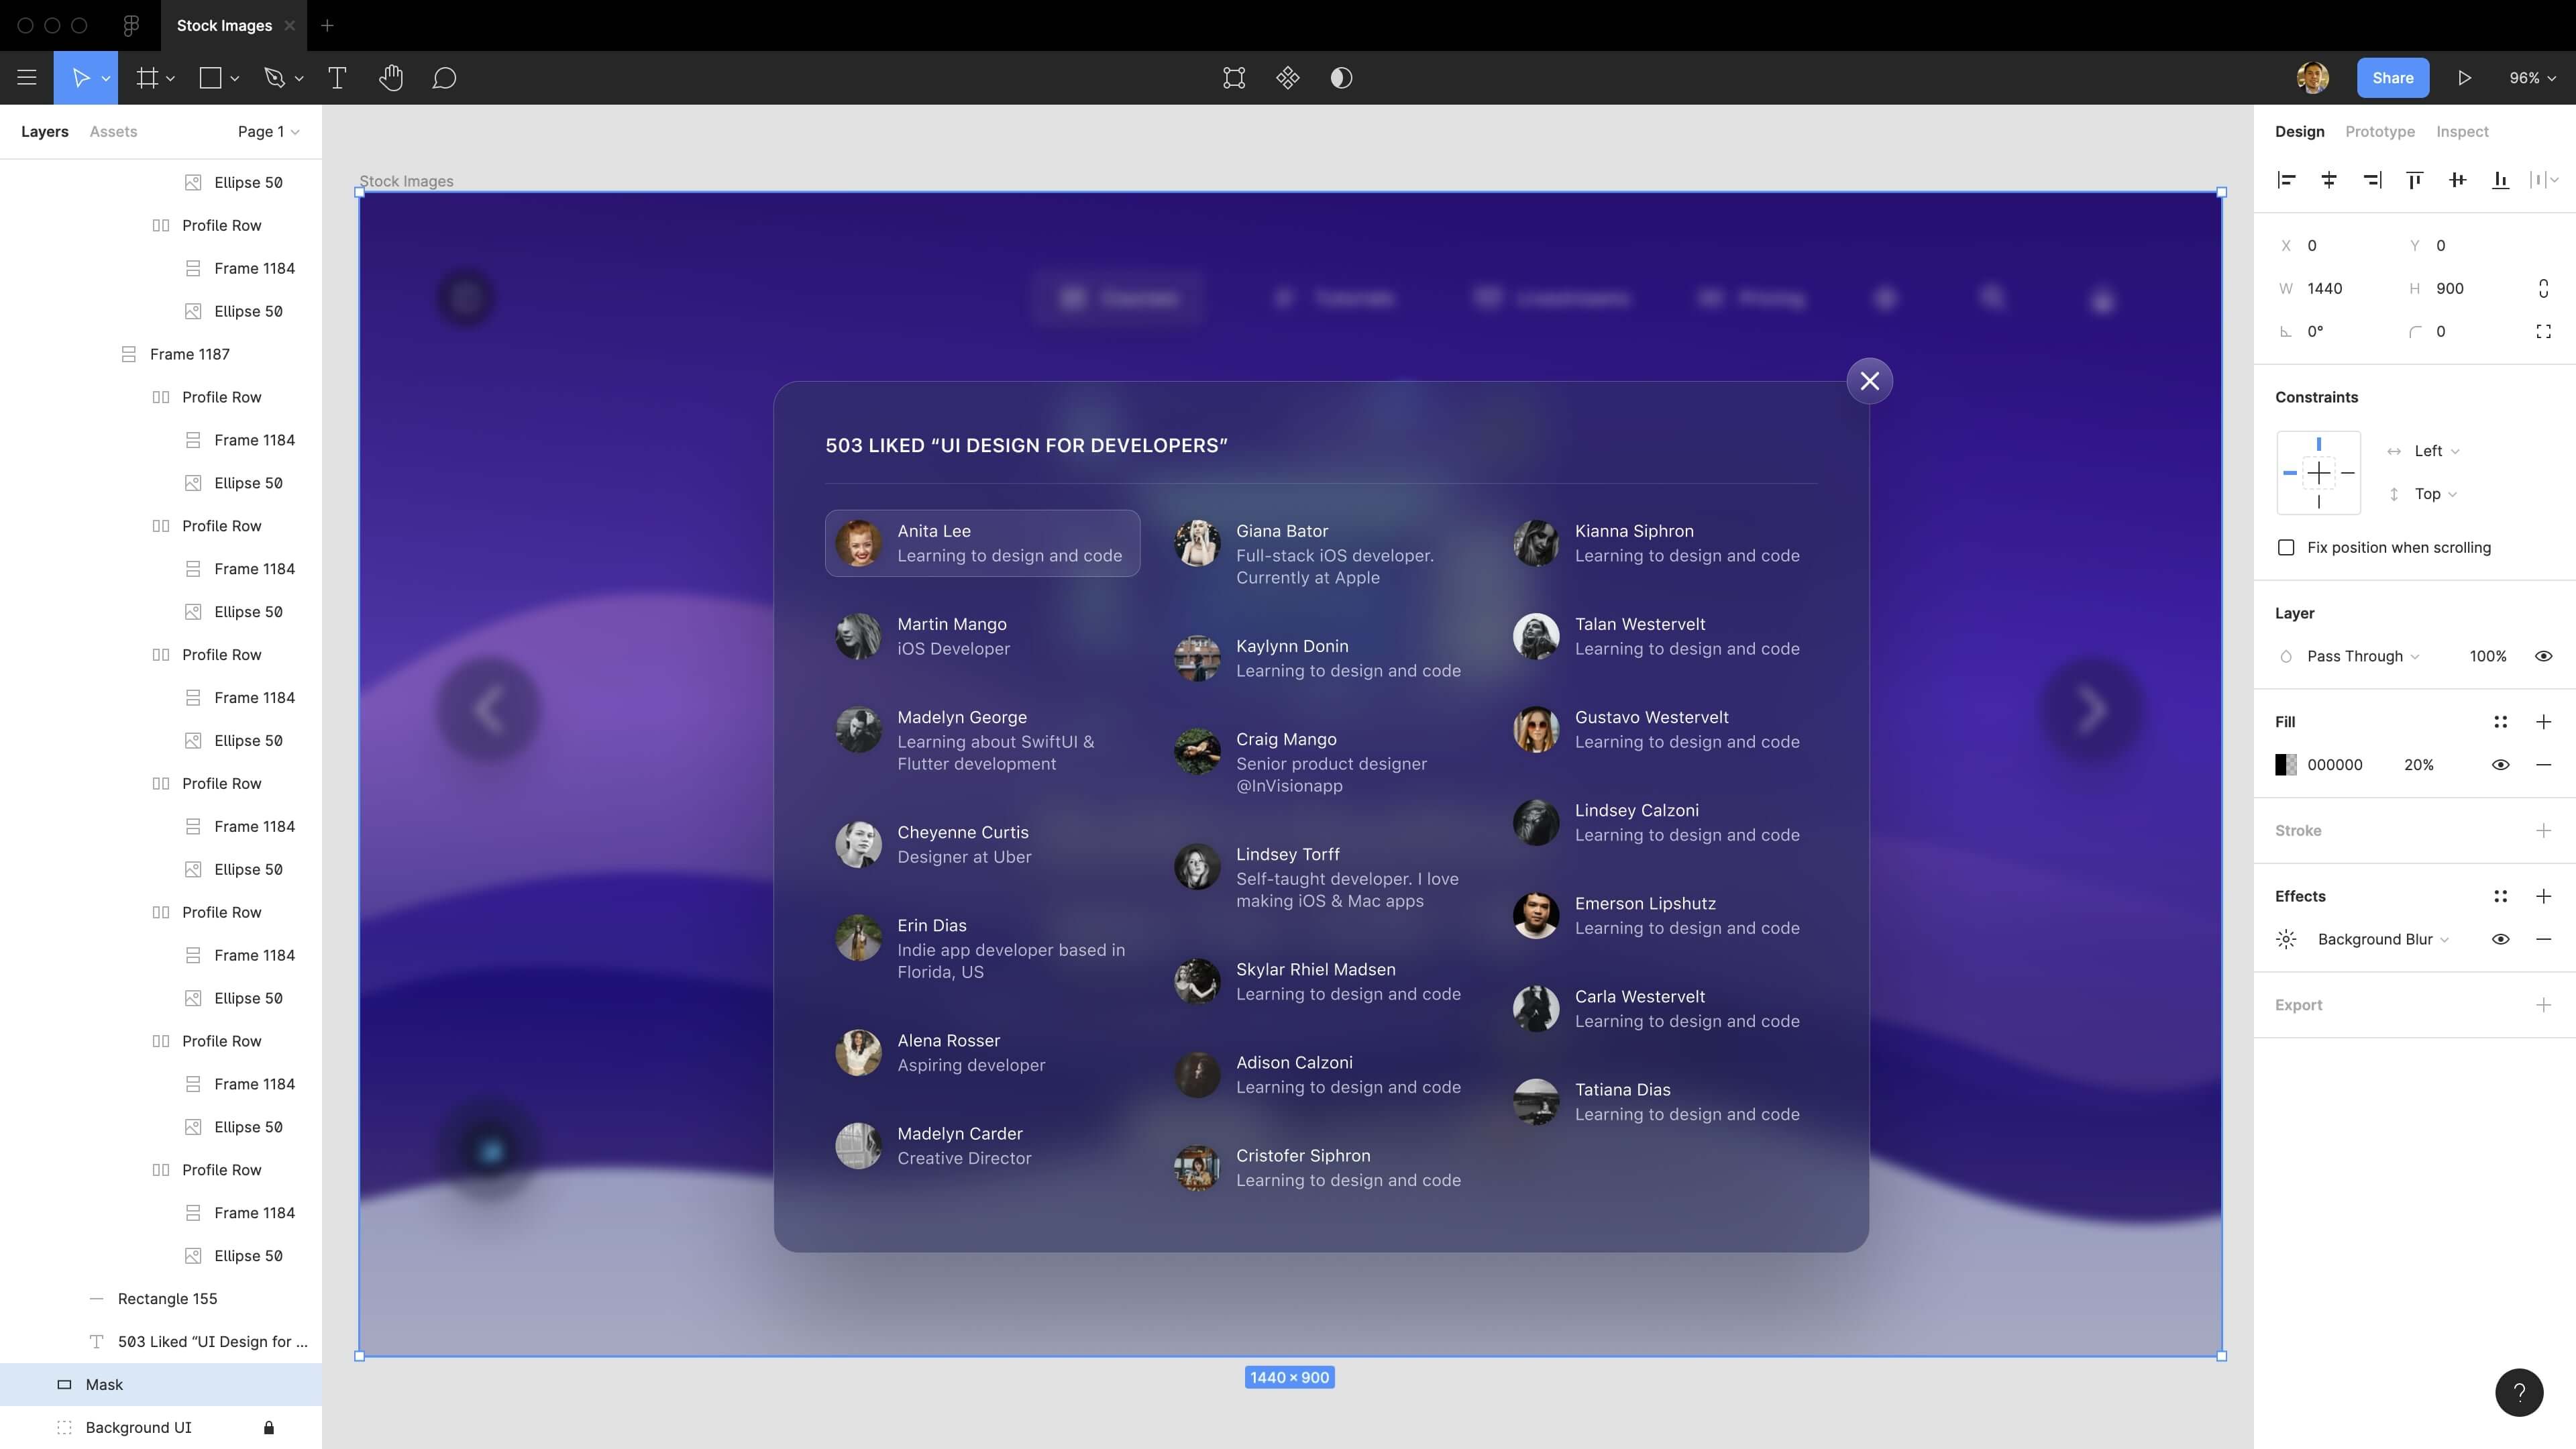Click the Present play button
The height and width of the screenshot is (1449, 2576).
[2464, 78]
